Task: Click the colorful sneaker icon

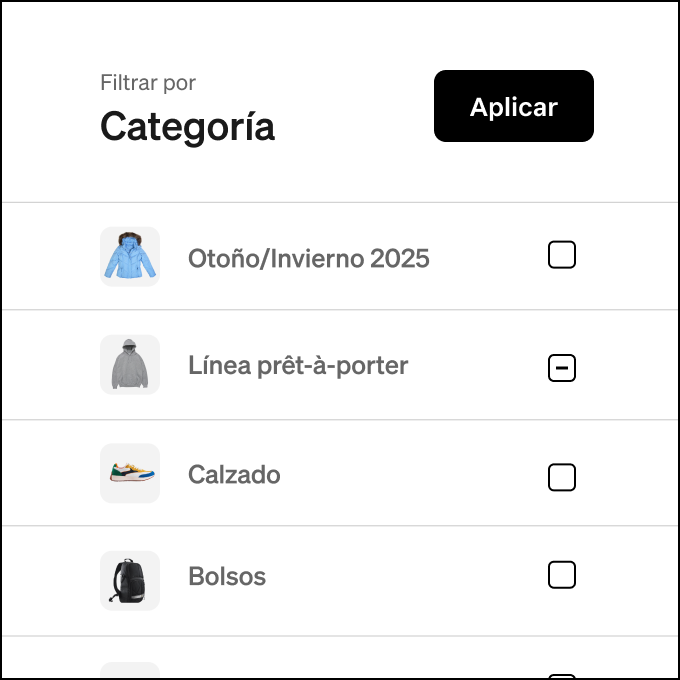Action: (130, 473)
